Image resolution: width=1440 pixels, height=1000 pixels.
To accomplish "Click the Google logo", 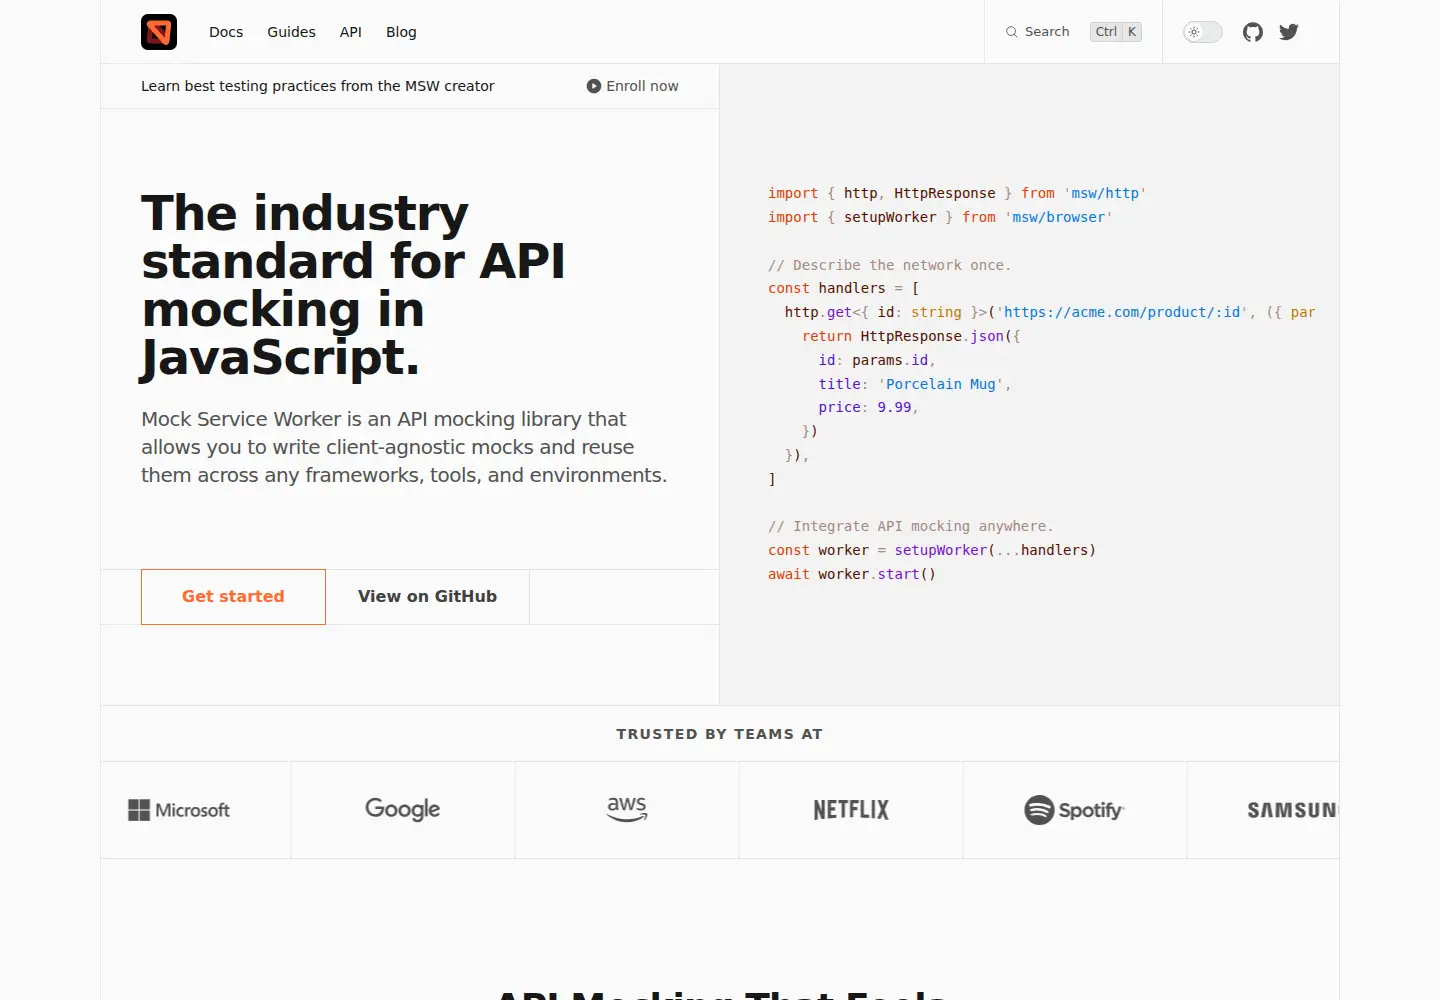I will (403, 809).
